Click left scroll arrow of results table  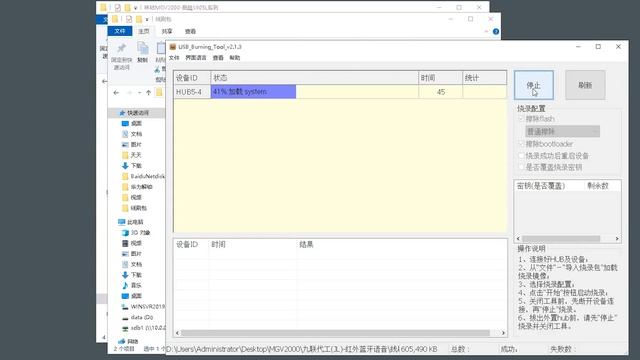click(177, 333)
